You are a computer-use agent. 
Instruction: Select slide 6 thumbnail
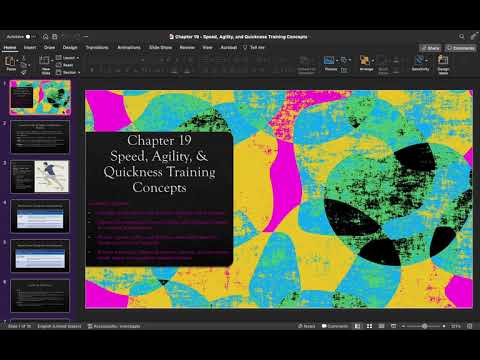pyautogui.click(x=40, y=296)
